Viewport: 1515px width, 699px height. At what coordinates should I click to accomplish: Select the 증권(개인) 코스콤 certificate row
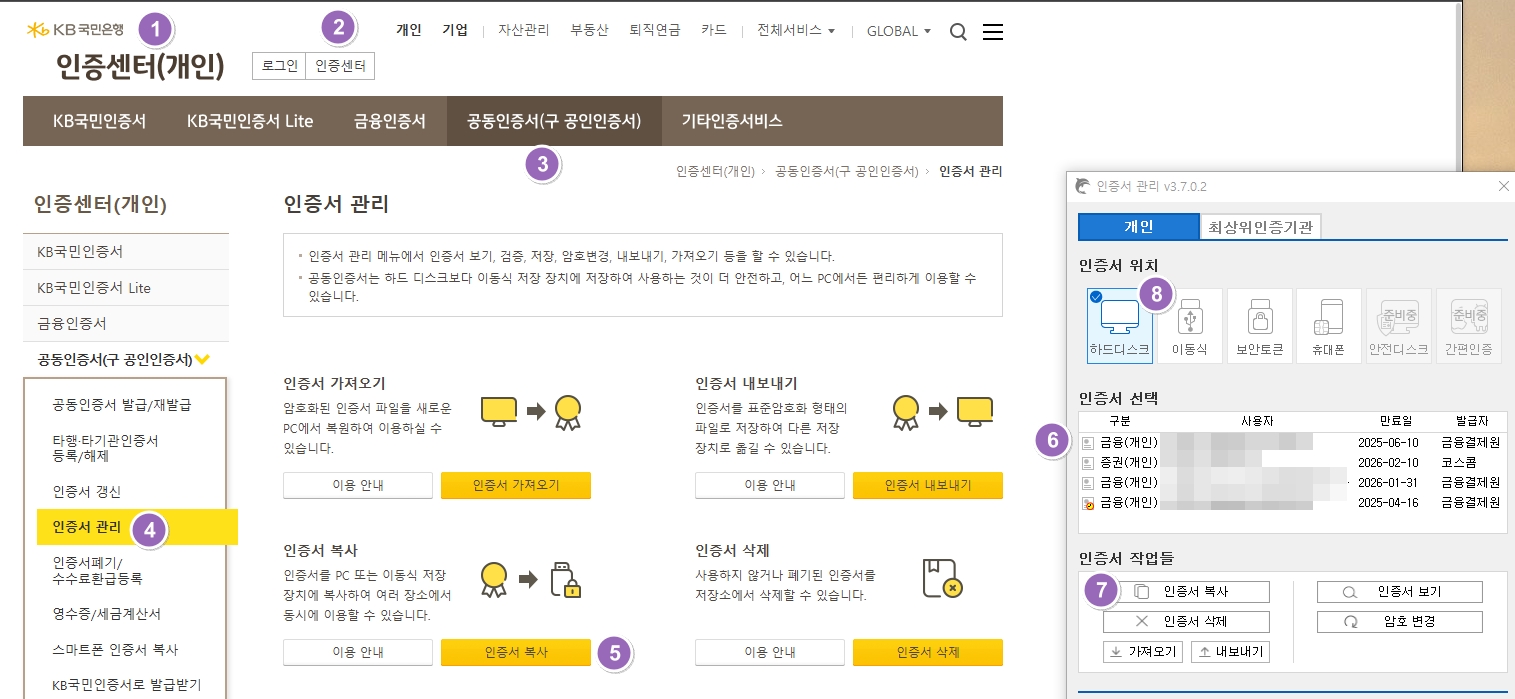point(1292,462)
